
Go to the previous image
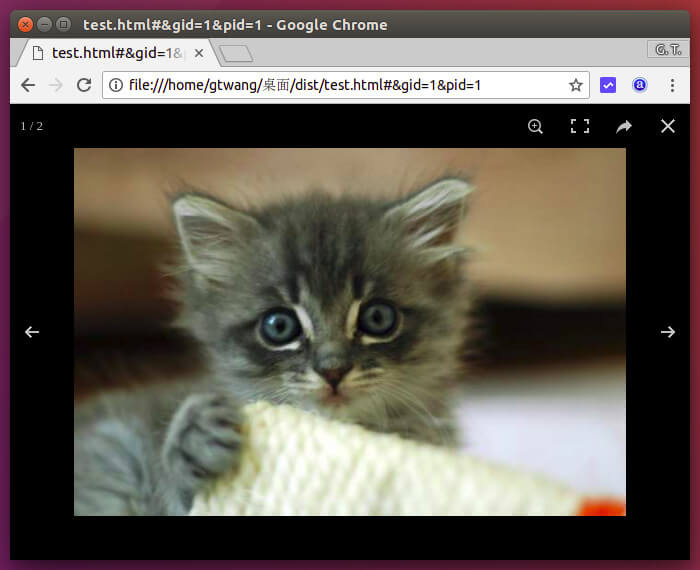click(x=32, y=332)
